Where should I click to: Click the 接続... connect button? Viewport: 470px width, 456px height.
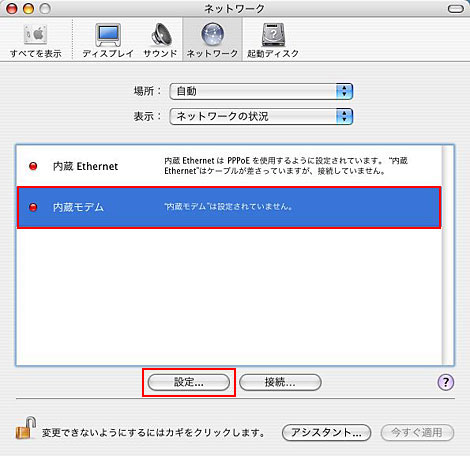tap(280, 382)
